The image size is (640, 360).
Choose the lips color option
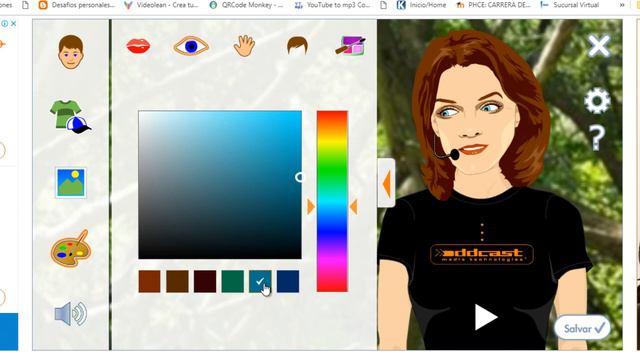tap(138, 46)
